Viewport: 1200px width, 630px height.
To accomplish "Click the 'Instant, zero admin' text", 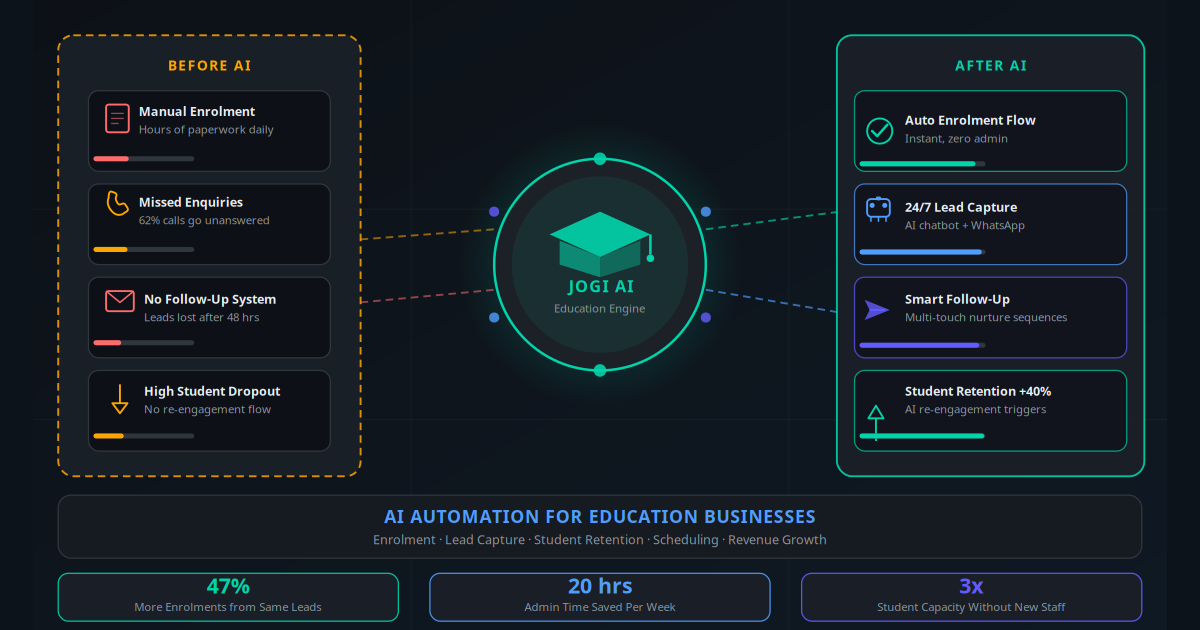I will tap(956, 139).
